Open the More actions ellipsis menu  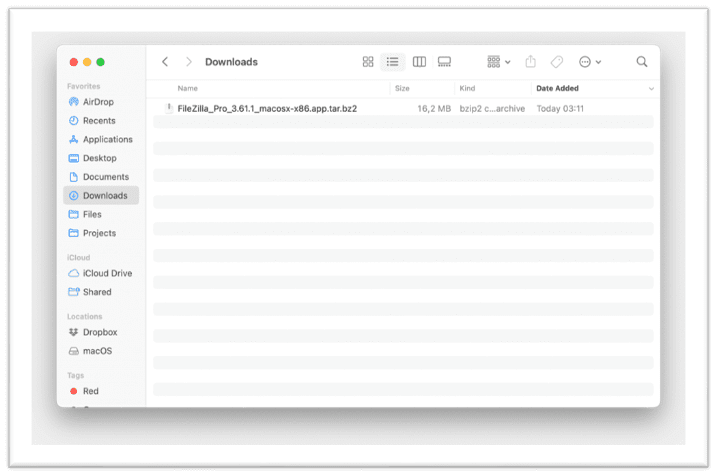pos(590,61)
